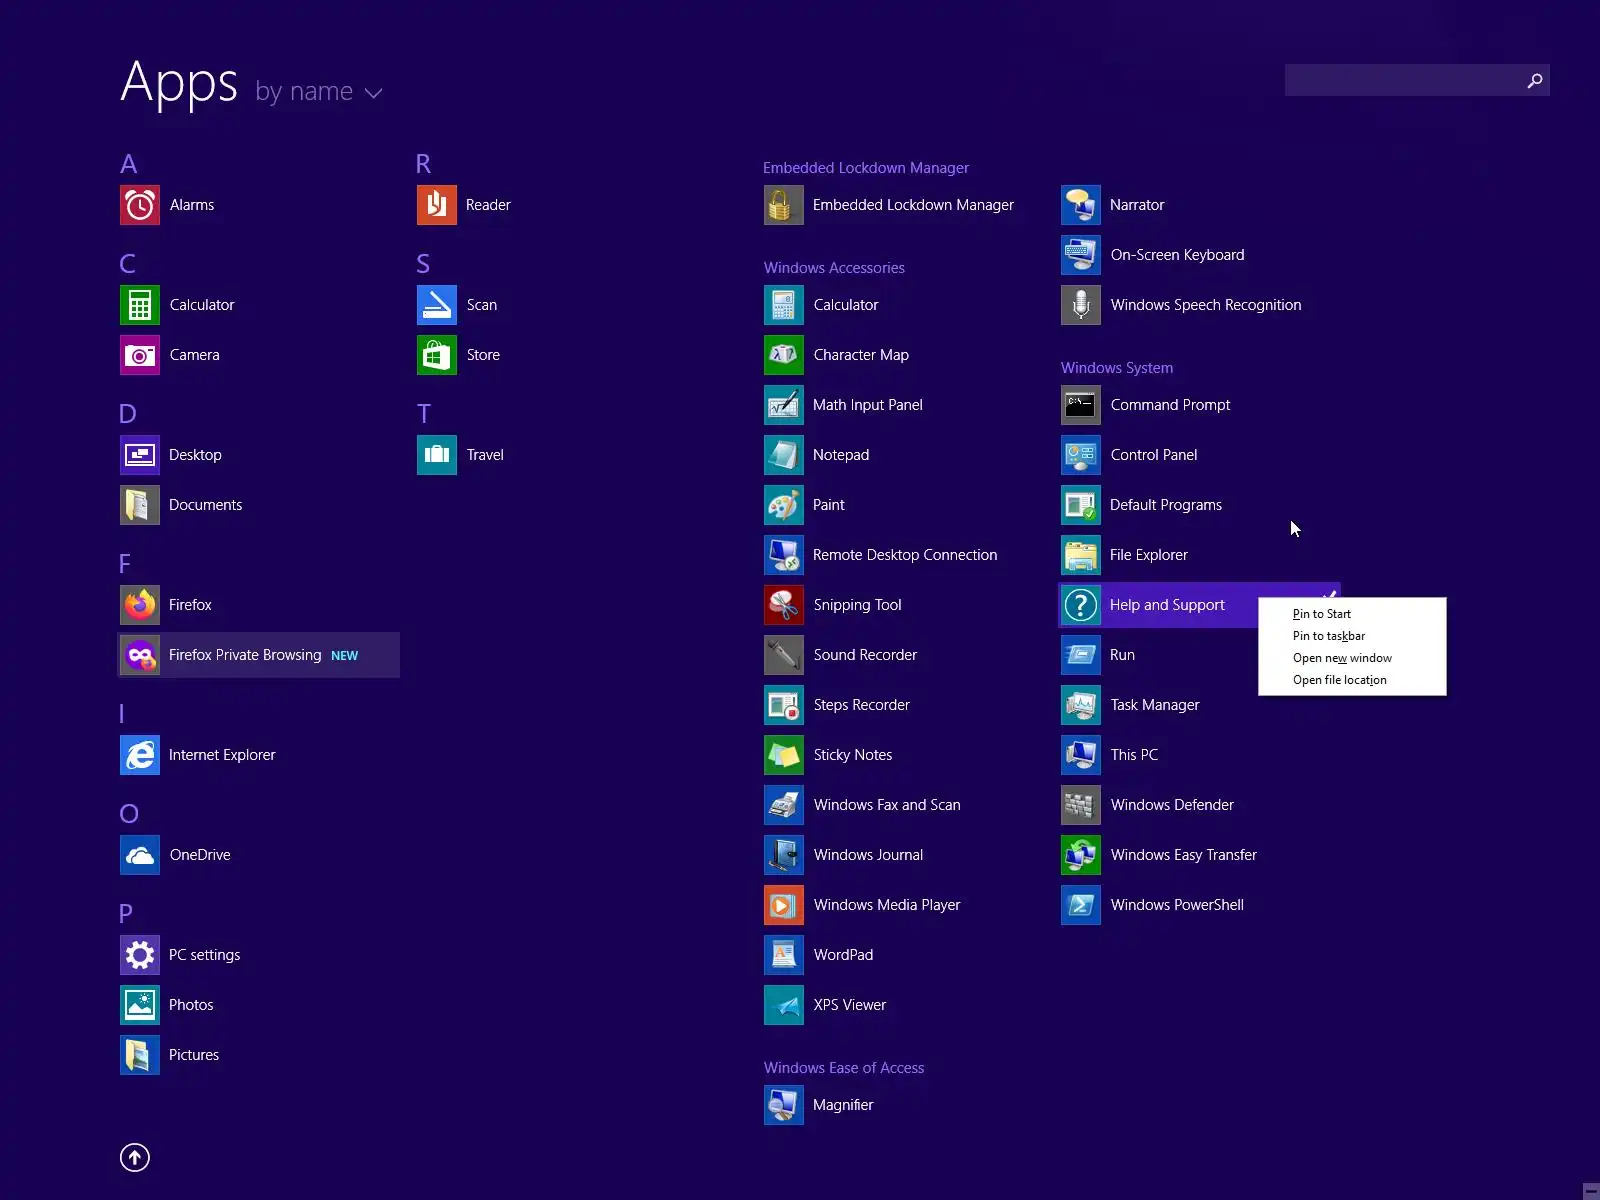The height and width of the screenshot is (1200, 1600).
Task: Launch the Scan app icon
Action: tap(437, 305)
